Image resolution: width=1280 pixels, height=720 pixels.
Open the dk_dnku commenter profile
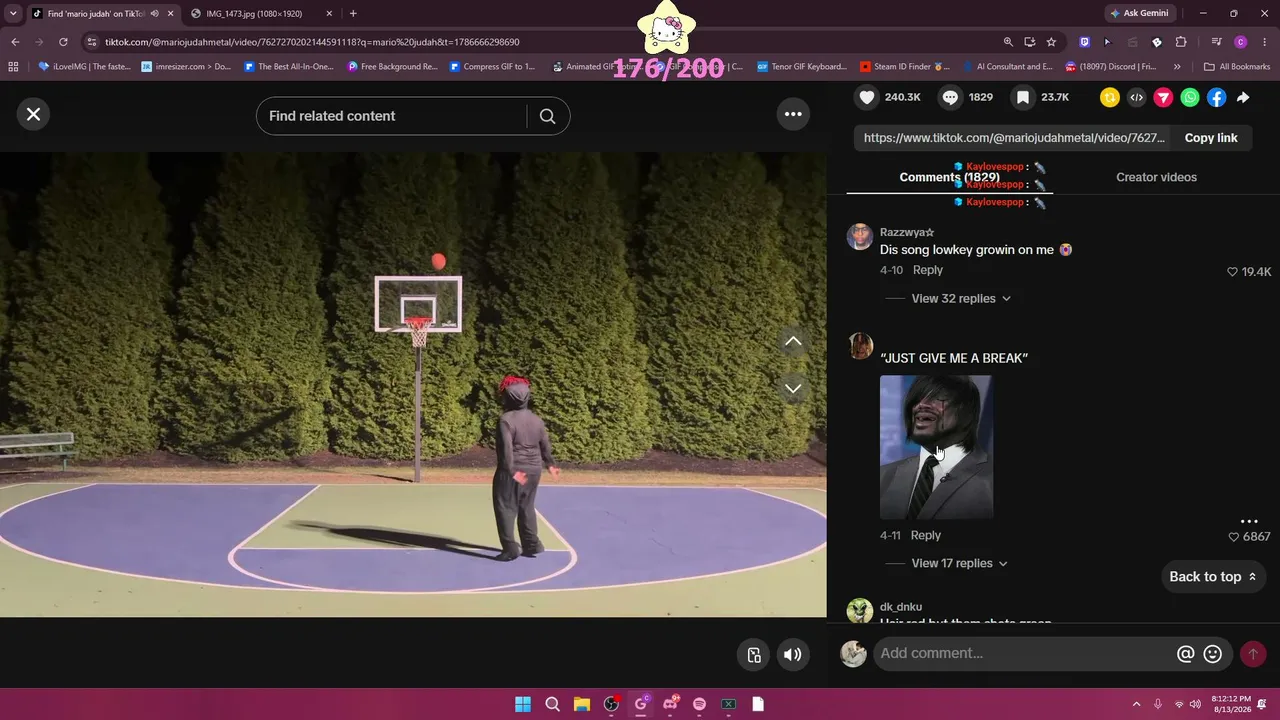coord(901,607)
